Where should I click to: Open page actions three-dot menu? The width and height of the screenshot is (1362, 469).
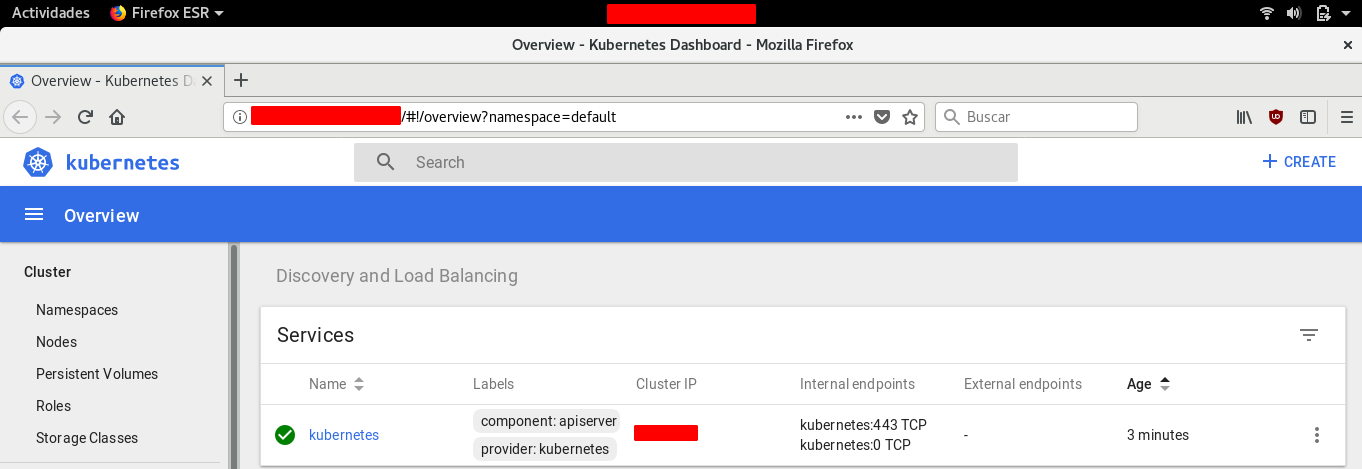coord(853,117)
